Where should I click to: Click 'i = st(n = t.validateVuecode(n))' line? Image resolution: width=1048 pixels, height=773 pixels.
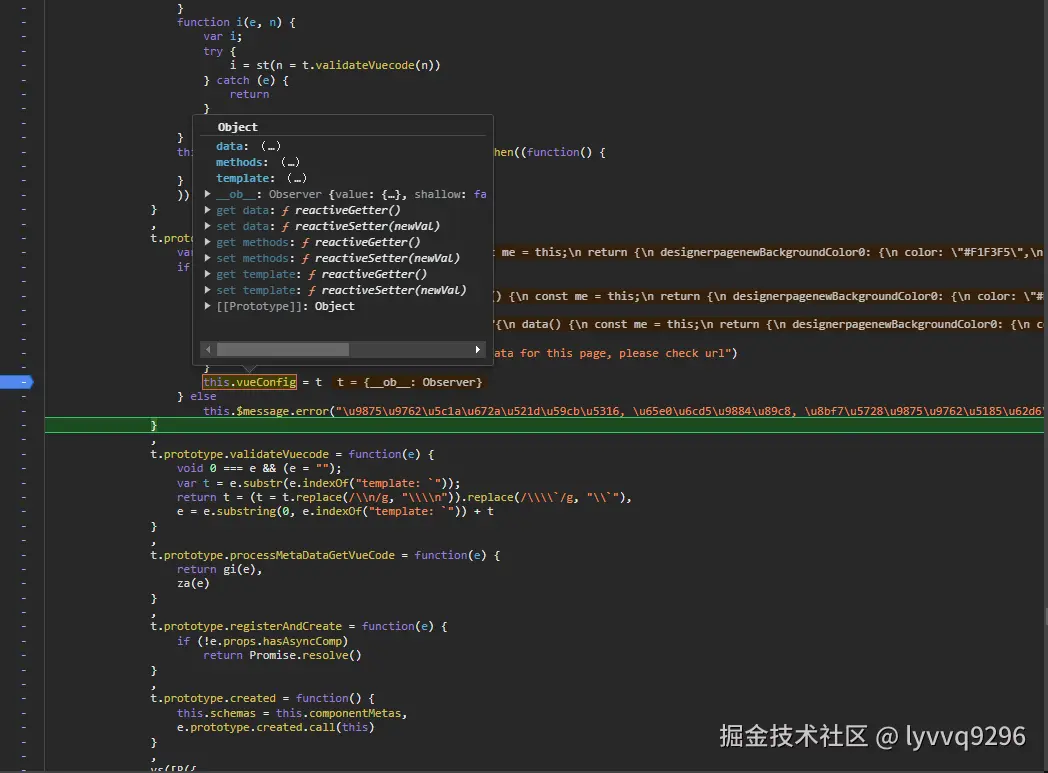[335, 65]
